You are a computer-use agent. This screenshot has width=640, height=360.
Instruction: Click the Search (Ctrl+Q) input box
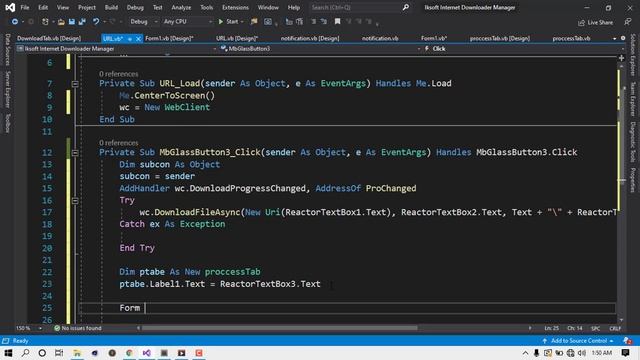(x=355, y=7)
